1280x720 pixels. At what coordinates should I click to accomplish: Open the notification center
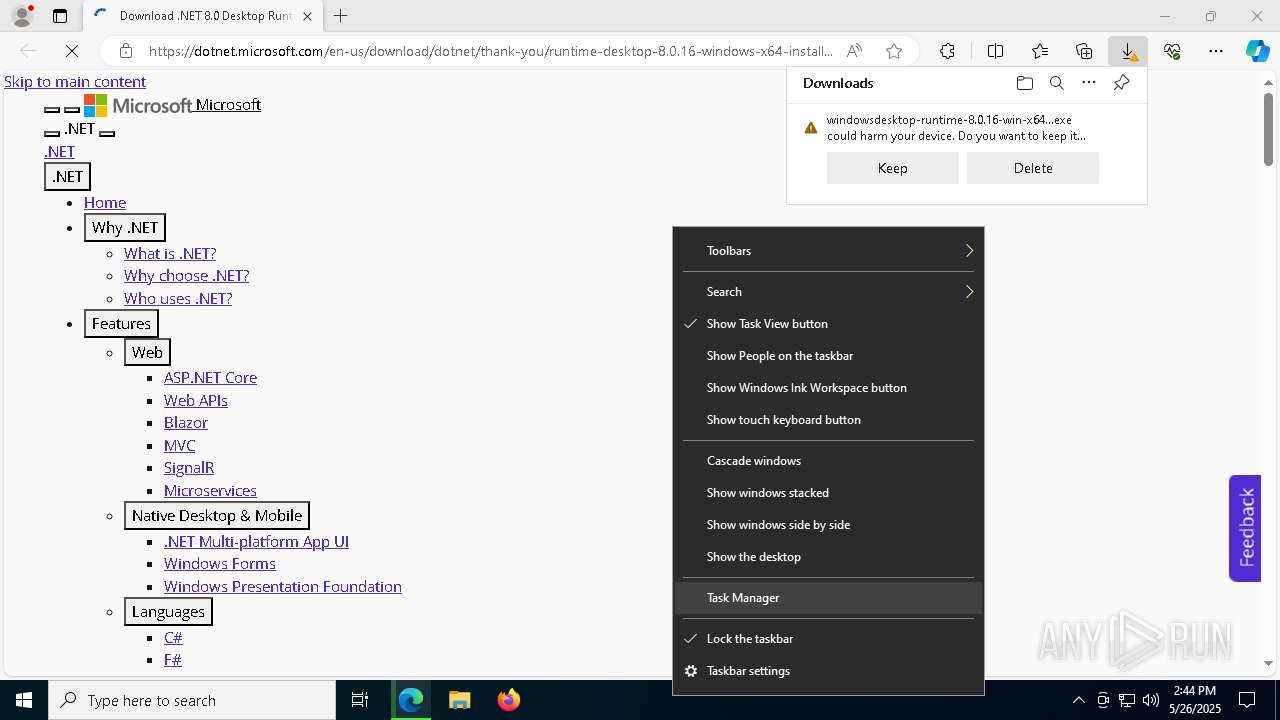[1247, 700]
